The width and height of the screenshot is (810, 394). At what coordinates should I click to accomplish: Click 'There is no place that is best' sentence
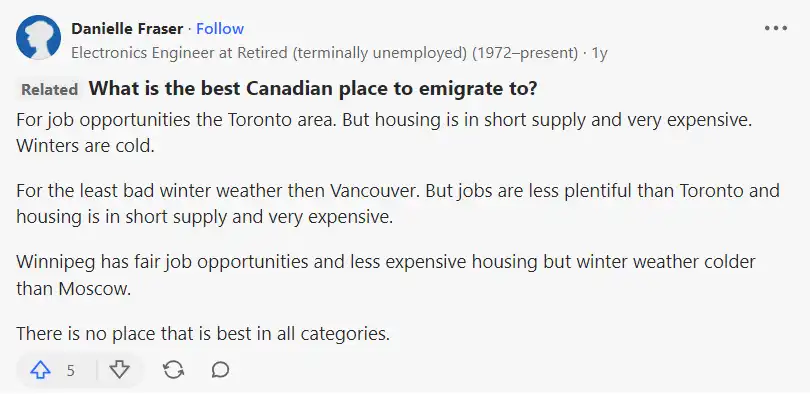[x=203, y=334]
